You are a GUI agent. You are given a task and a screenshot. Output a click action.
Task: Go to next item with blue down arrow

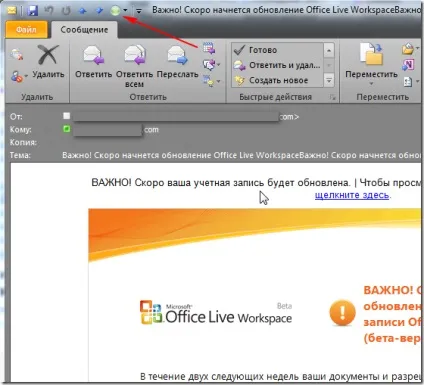point(99,11)
